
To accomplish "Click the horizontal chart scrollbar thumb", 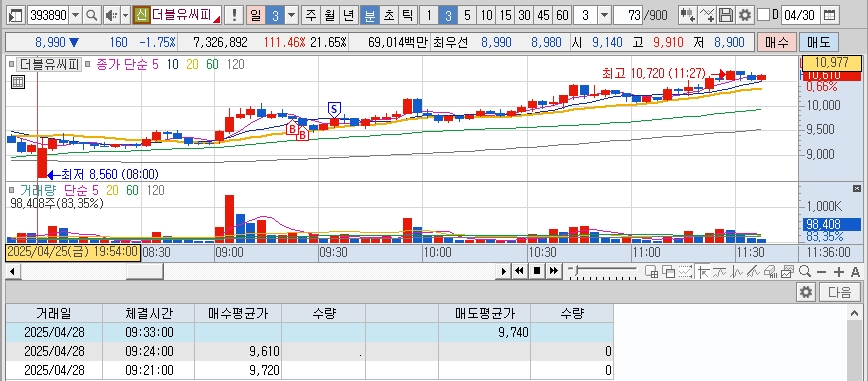I will 144,271.
